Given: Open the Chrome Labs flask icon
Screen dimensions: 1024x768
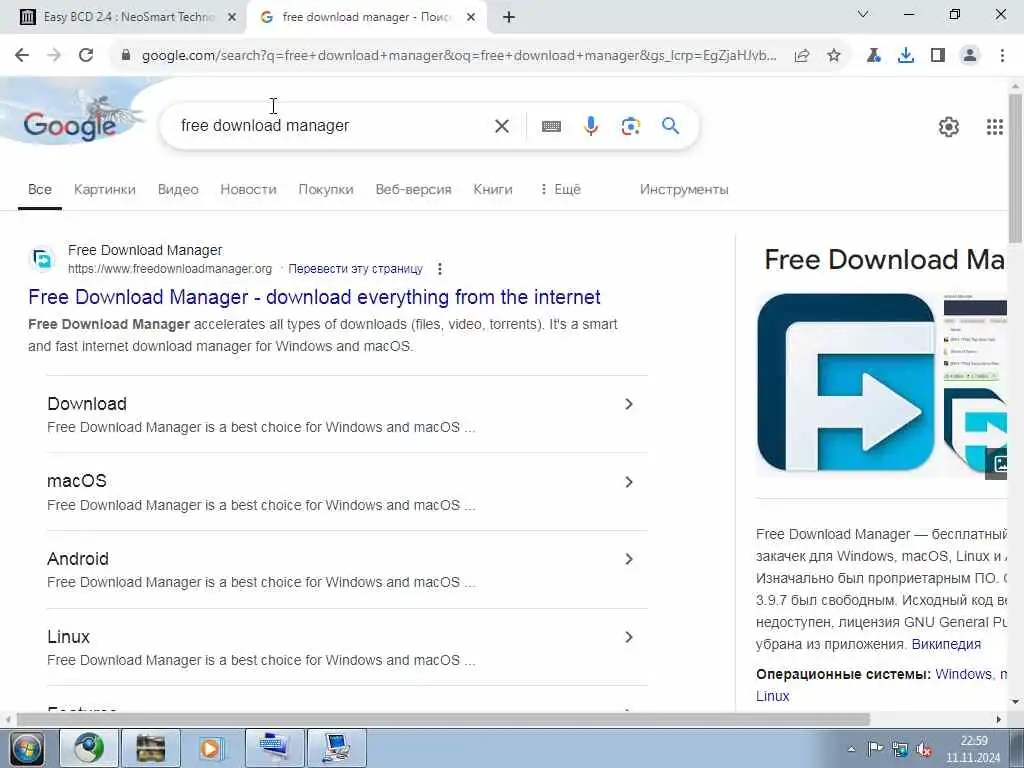Looking at the screenshot, I should [x=874, y=56].
